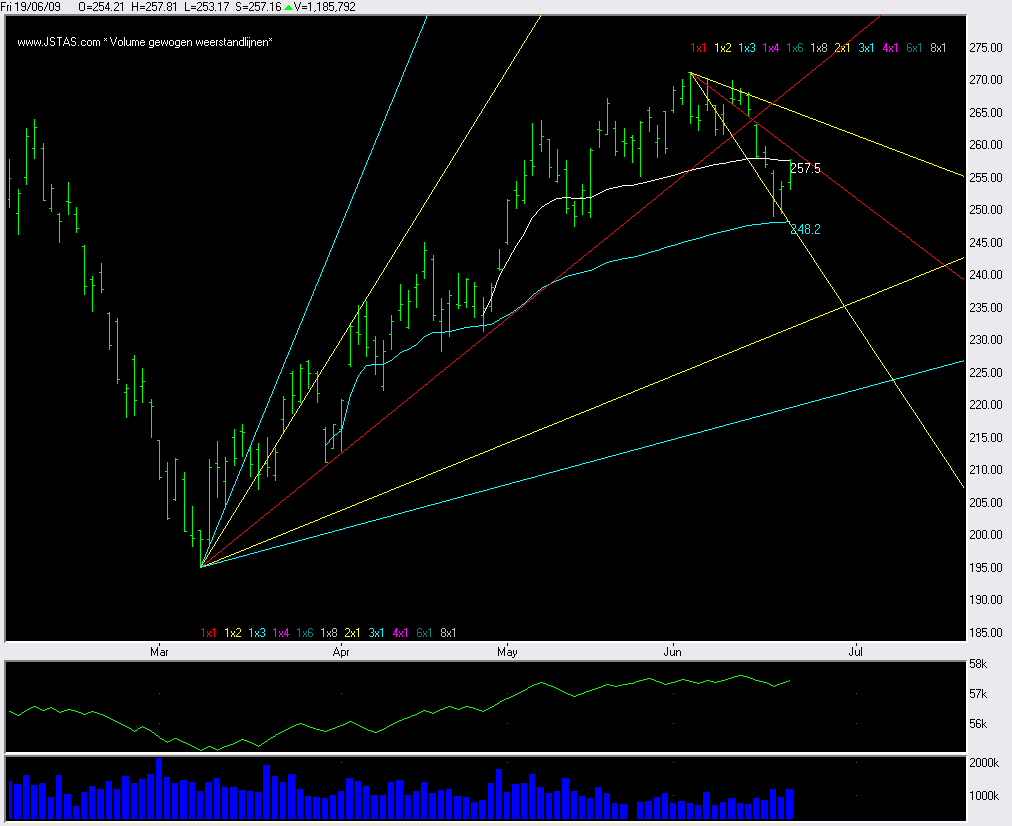Jump to the Jul label on time axis

click(x=856, y=652)
